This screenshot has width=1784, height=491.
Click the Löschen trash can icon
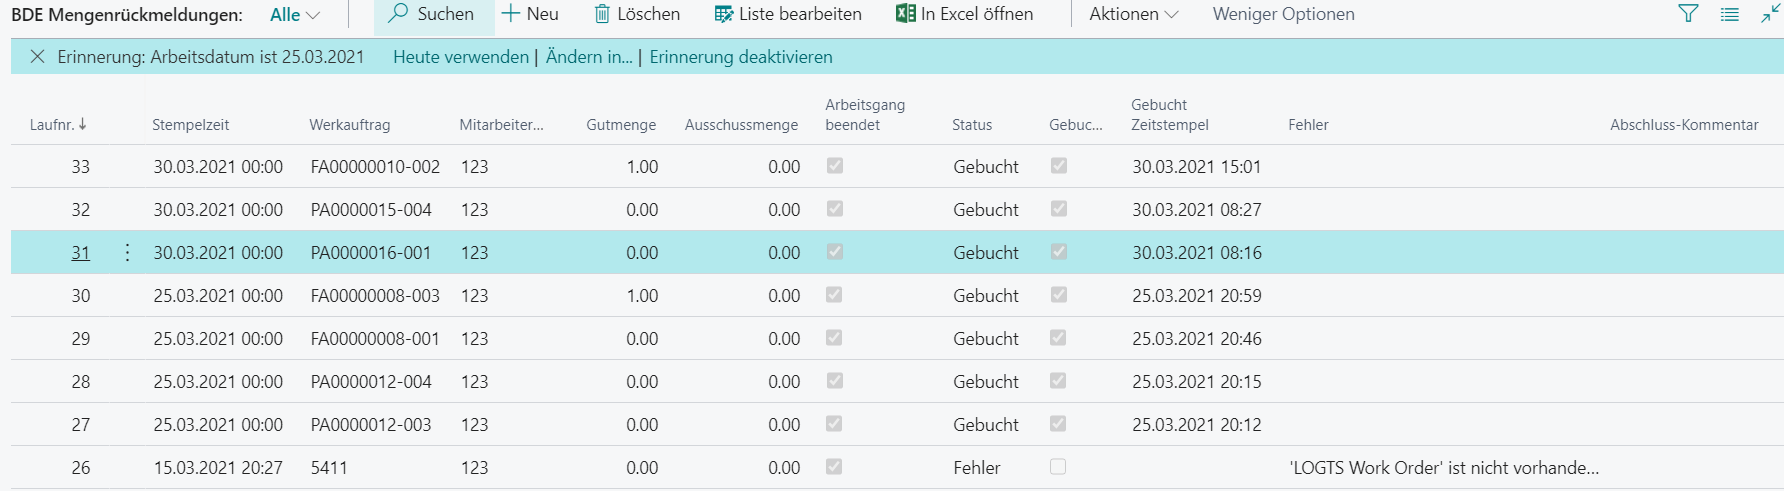pyautogui.click(x=602, y=14)
